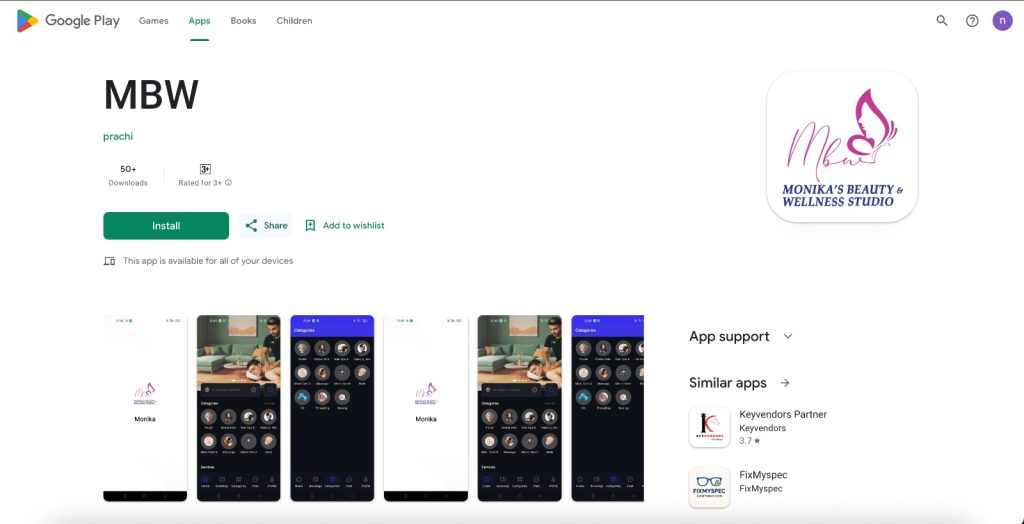Switch to the Games tab
Image resolution: width=1024 pixels, height=524 pixels.
tap(153, 21)
